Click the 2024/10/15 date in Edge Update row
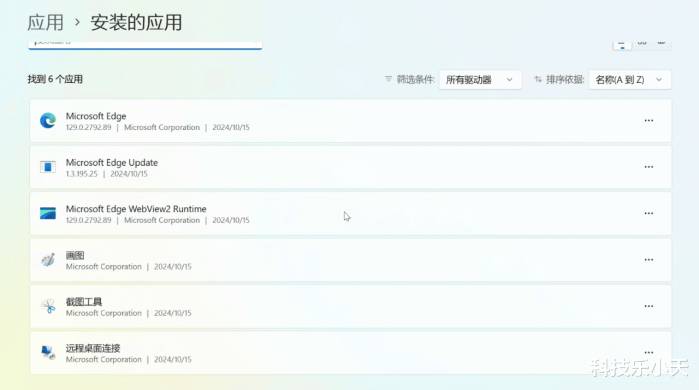Viewport: 699px width, 390px height. tap(129, 174)
